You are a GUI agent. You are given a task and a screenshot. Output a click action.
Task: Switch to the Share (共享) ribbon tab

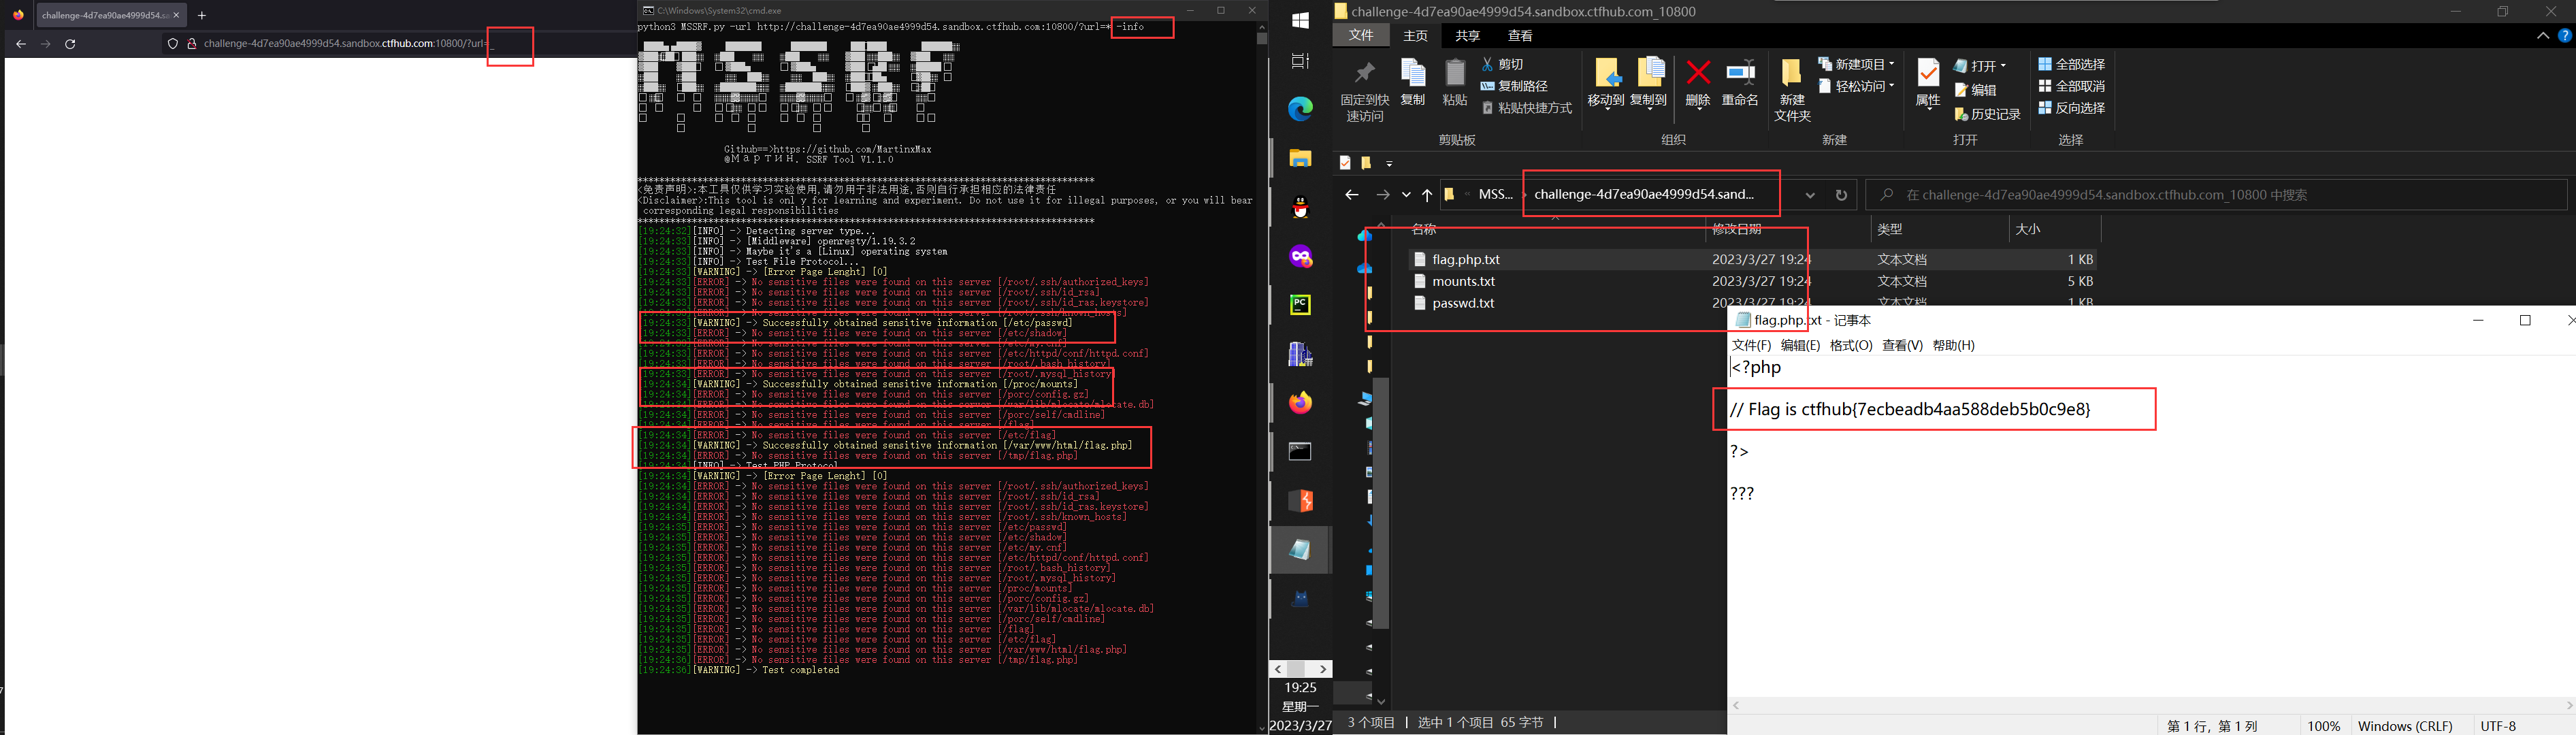pyautogui.click(x=1467, y=36)
